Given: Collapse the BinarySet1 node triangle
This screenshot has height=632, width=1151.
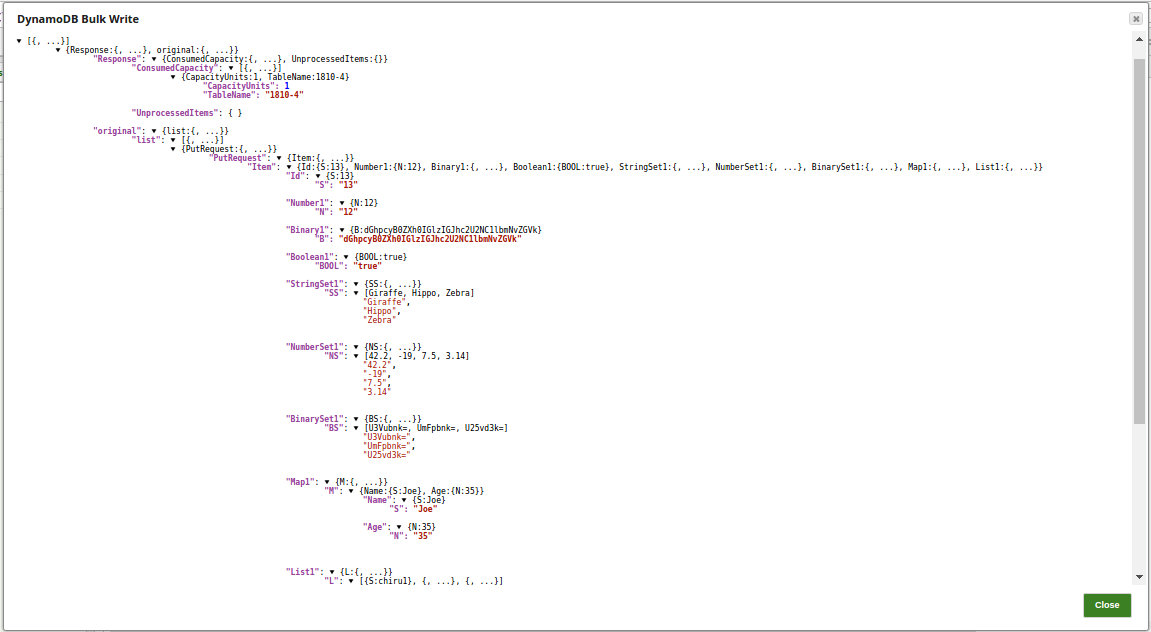Looking at the screenshot, I should click(x=356, y=419).
